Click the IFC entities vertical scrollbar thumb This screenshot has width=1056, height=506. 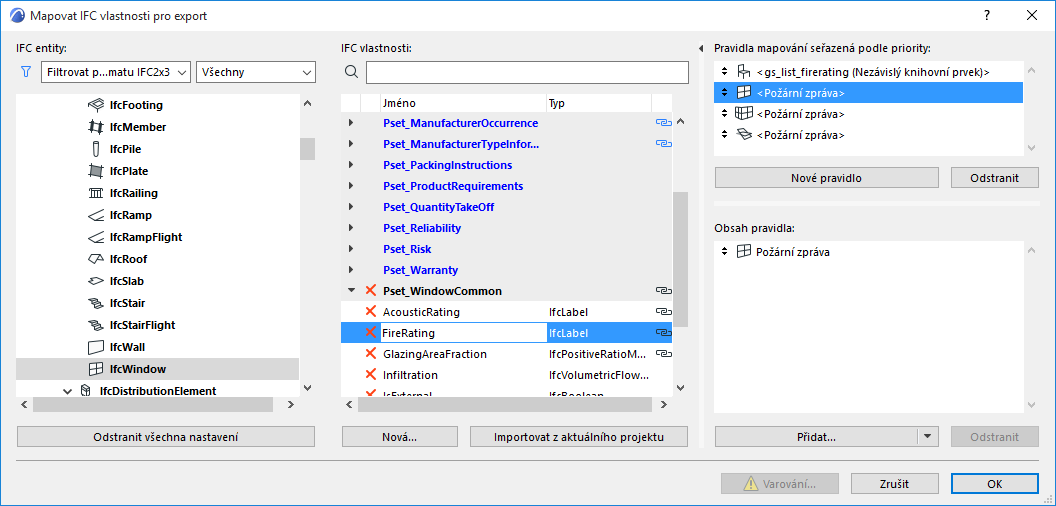point(307,148)
